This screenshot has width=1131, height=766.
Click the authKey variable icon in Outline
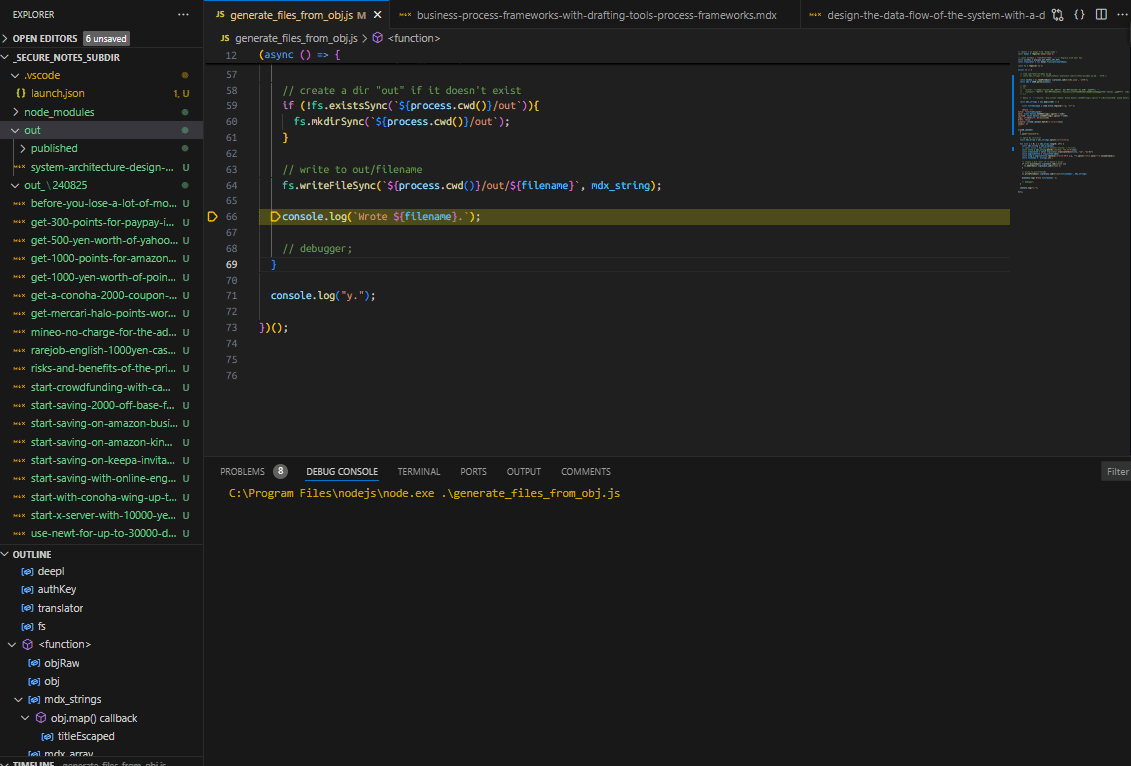[28, 590]
